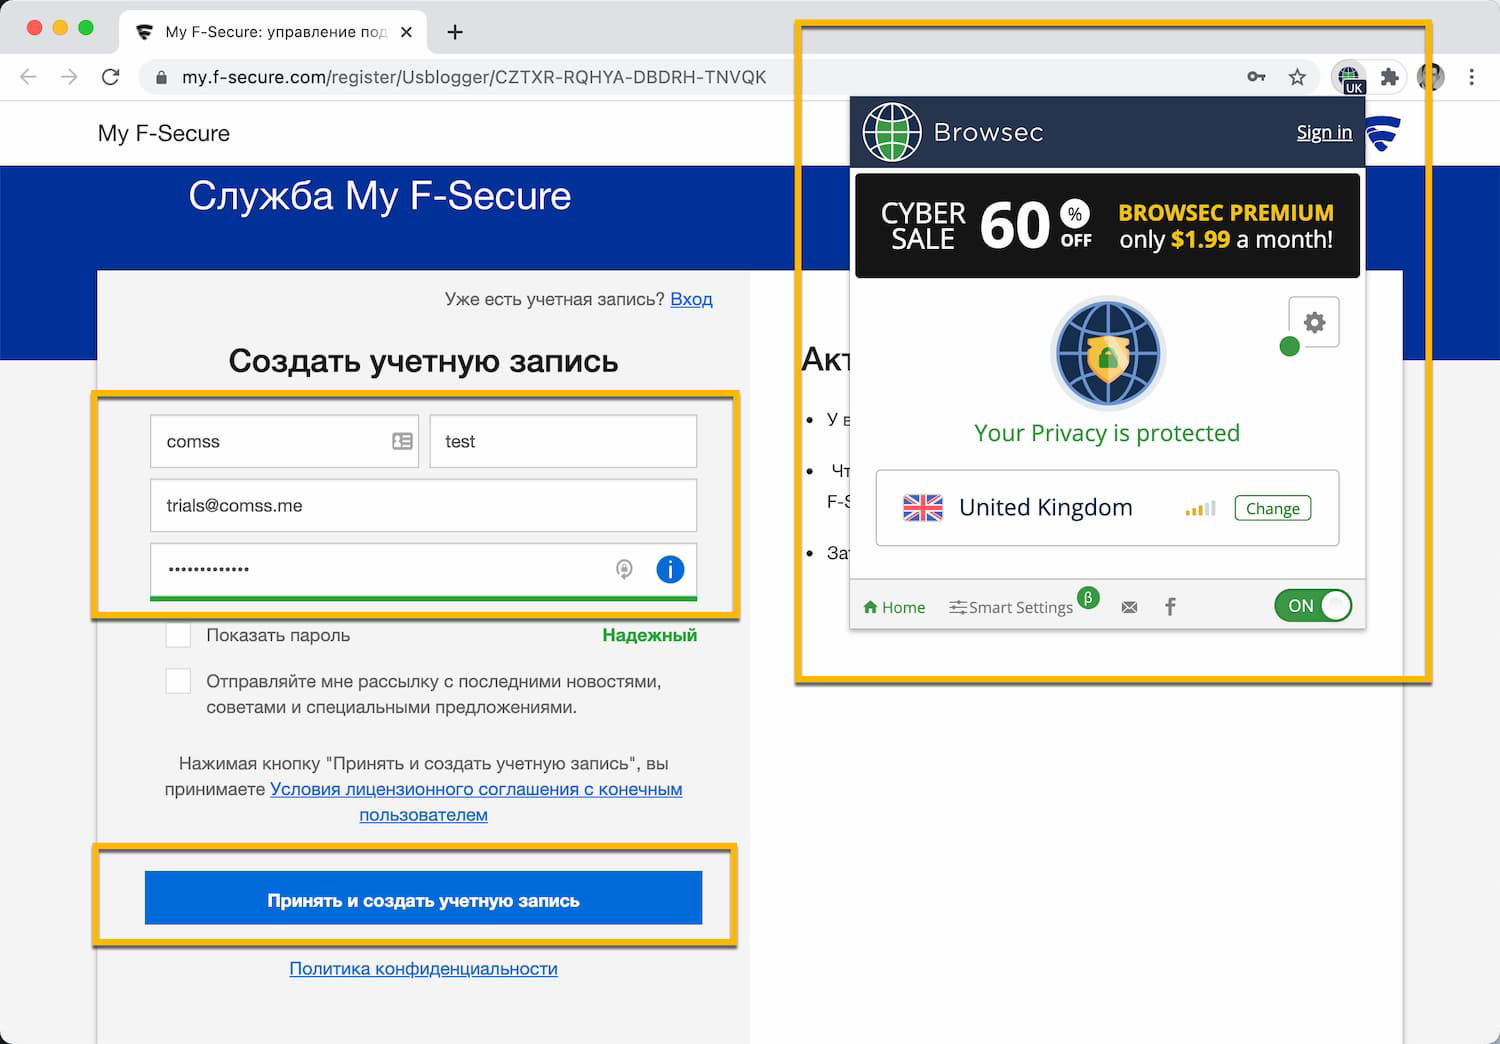Turn off Browsec with the ON toggle

(1312, 605)
